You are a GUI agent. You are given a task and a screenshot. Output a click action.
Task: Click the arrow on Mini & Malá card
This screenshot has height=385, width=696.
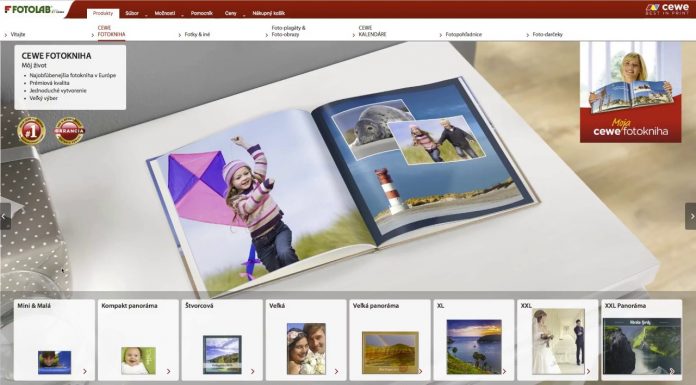(x=85, y=371)
